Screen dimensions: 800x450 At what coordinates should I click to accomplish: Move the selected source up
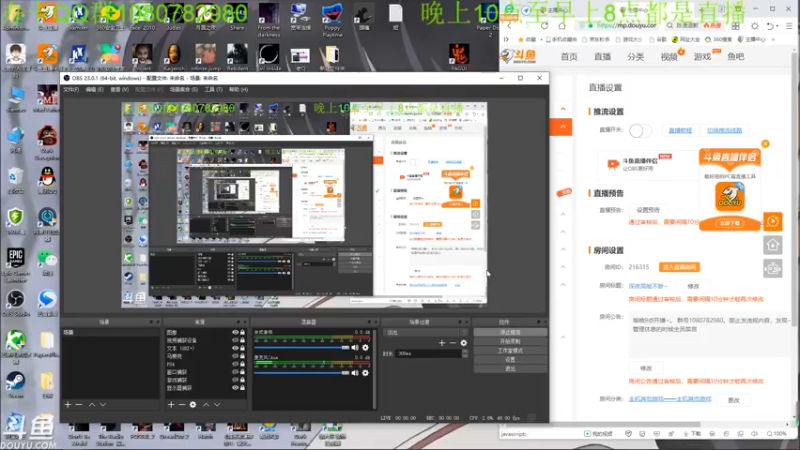(x=206, y=405)
